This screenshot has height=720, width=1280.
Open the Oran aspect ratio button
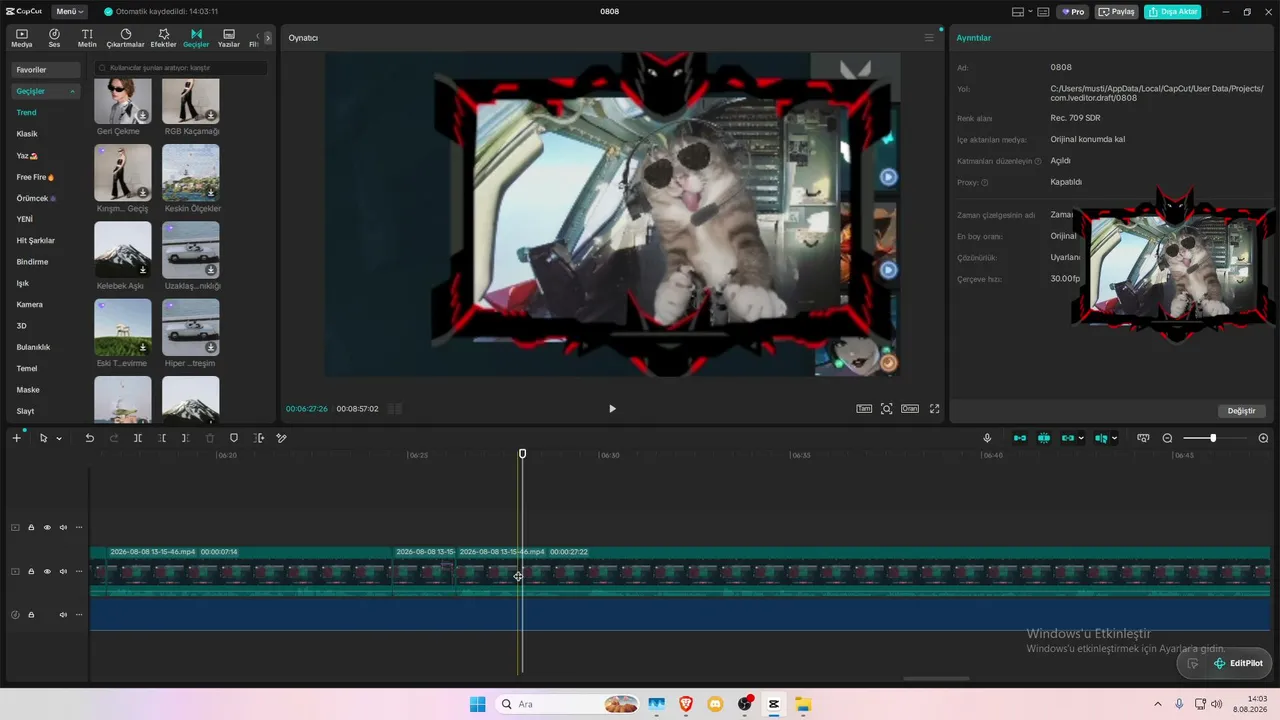point(910,409)
